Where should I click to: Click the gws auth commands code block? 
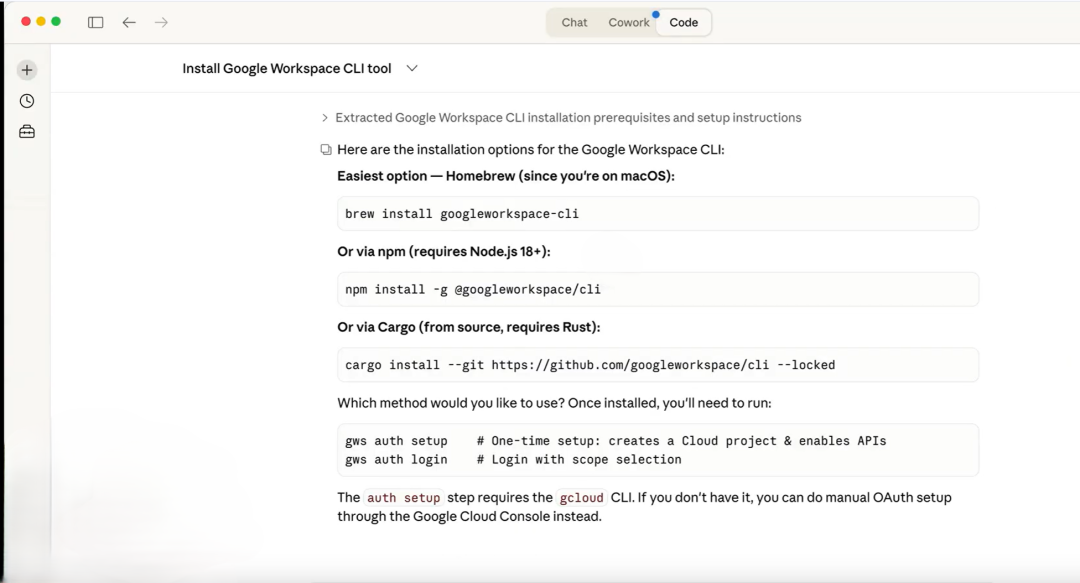point(657,450)
